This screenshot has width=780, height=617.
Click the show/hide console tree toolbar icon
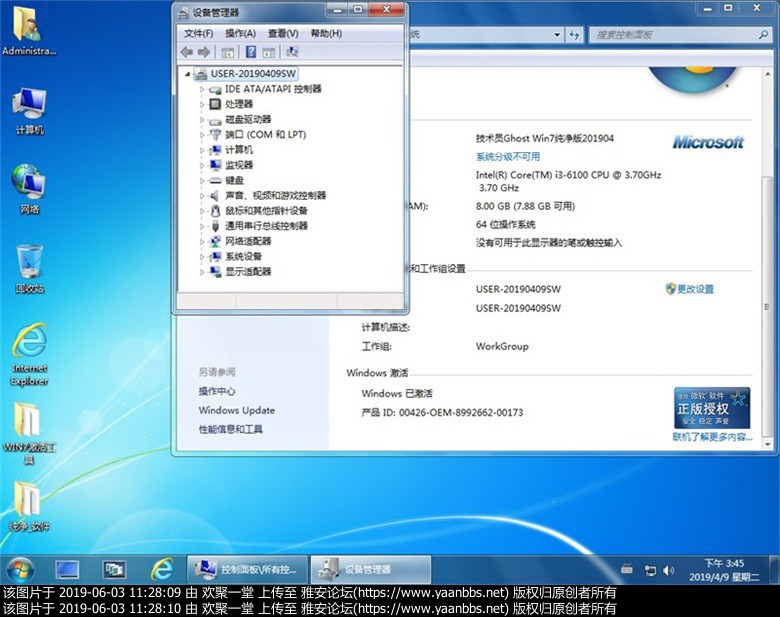pos(227,52)
